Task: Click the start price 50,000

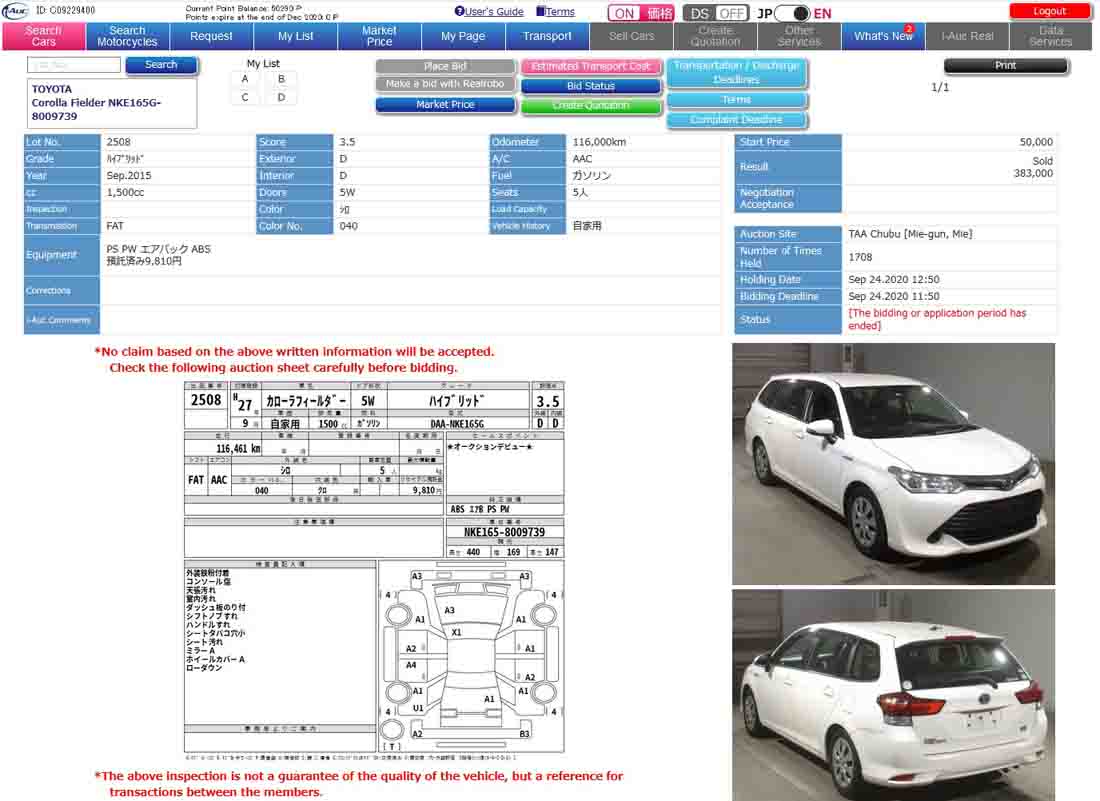Action: [1036, 142]
